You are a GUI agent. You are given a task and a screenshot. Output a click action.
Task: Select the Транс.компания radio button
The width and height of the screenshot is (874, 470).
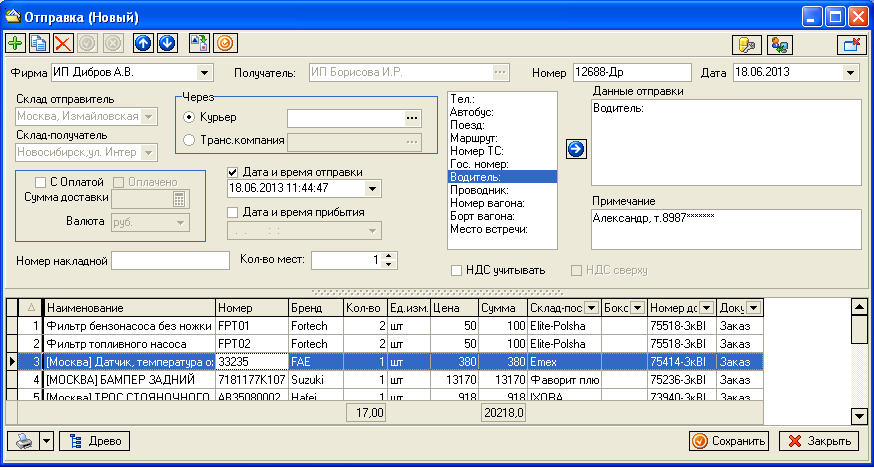point(189,140)
